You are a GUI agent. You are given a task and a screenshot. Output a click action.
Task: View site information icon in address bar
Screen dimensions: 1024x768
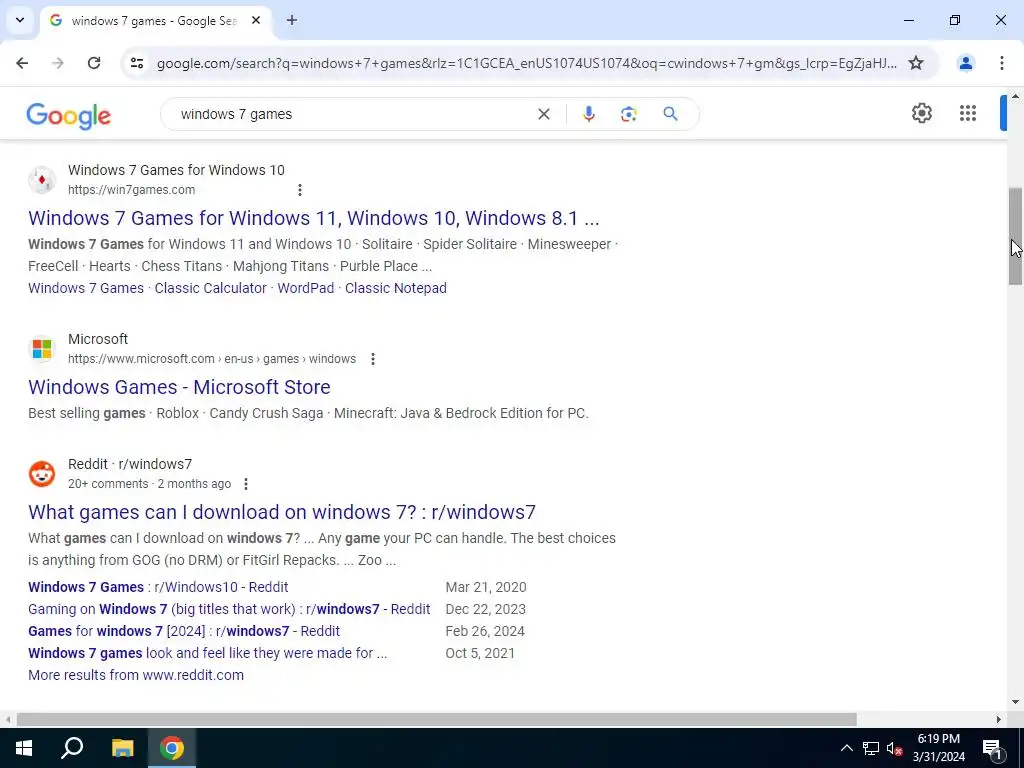136,63
